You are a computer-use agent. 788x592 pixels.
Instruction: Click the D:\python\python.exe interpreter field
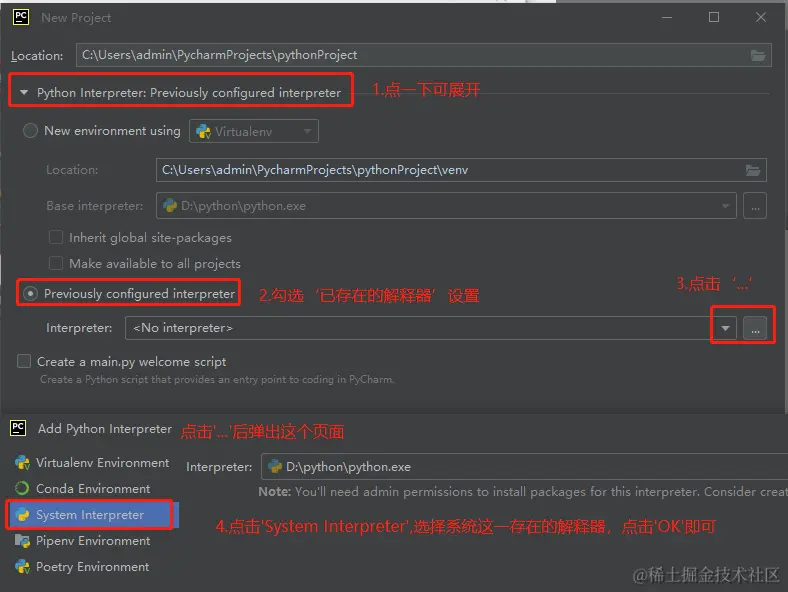pyautogui.click(x=524, y=467)
